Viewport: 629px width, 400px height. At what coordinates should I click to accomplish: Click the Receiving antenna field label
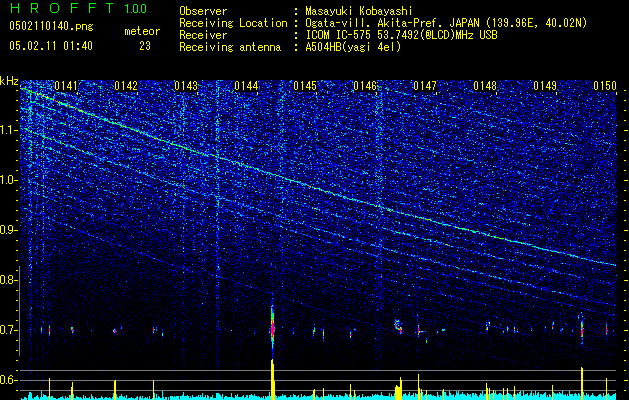[230, 47]
